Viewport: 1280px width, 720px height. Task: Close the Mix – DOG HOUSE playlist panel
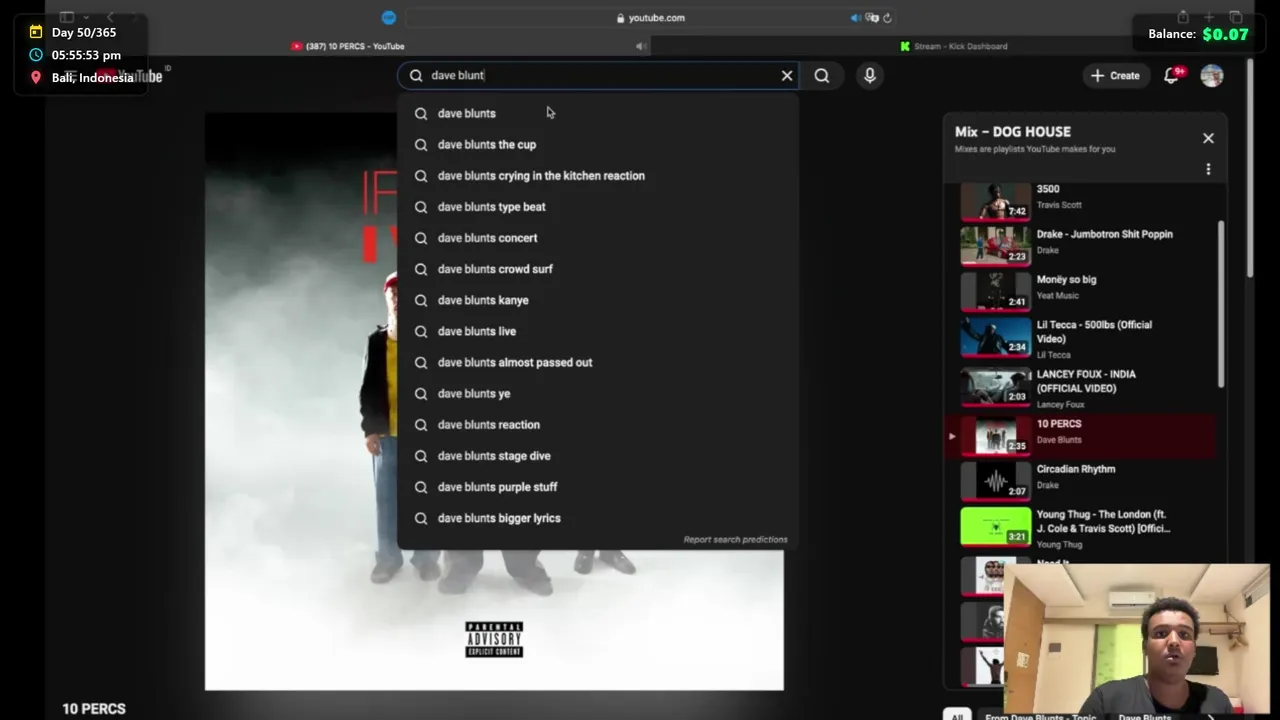click(1208, 138)
